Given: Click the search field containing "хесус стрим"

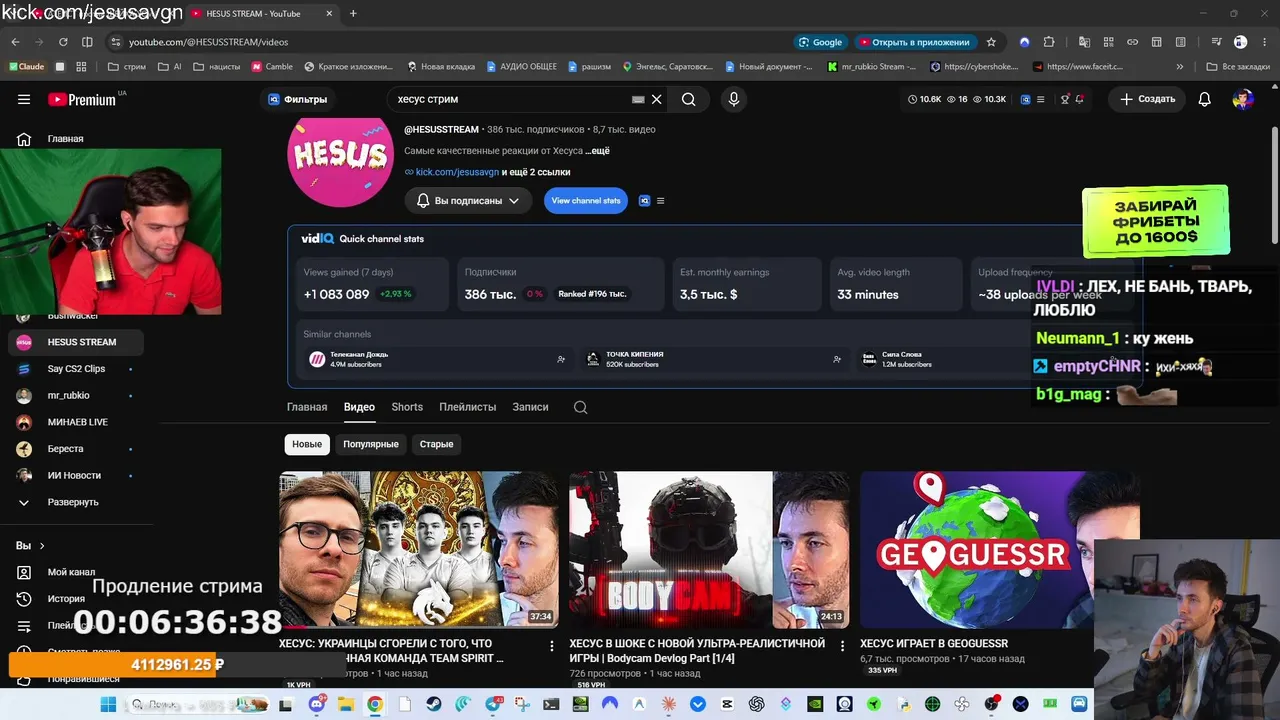Looking at the screenshot, I should pyautogui.click(x=510, y=99).
